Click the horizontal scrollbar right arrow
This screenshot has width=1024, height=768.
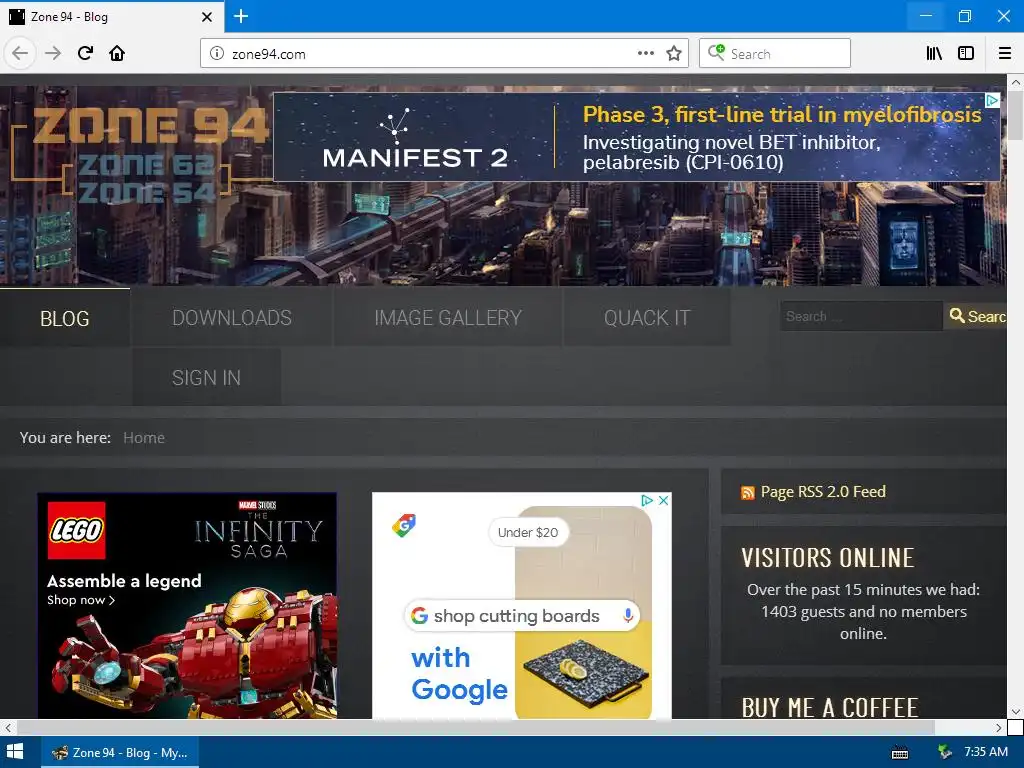pos(999,728)
